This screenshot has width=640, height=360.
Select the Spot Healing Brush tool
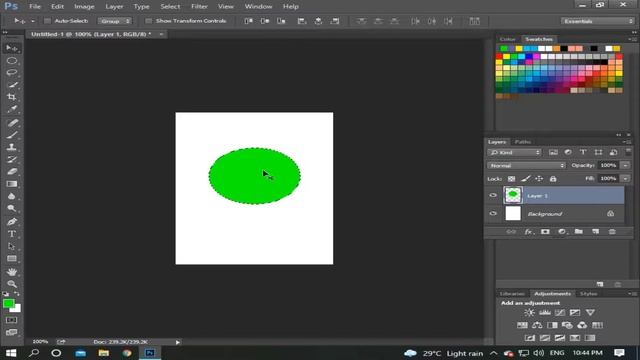12,122
